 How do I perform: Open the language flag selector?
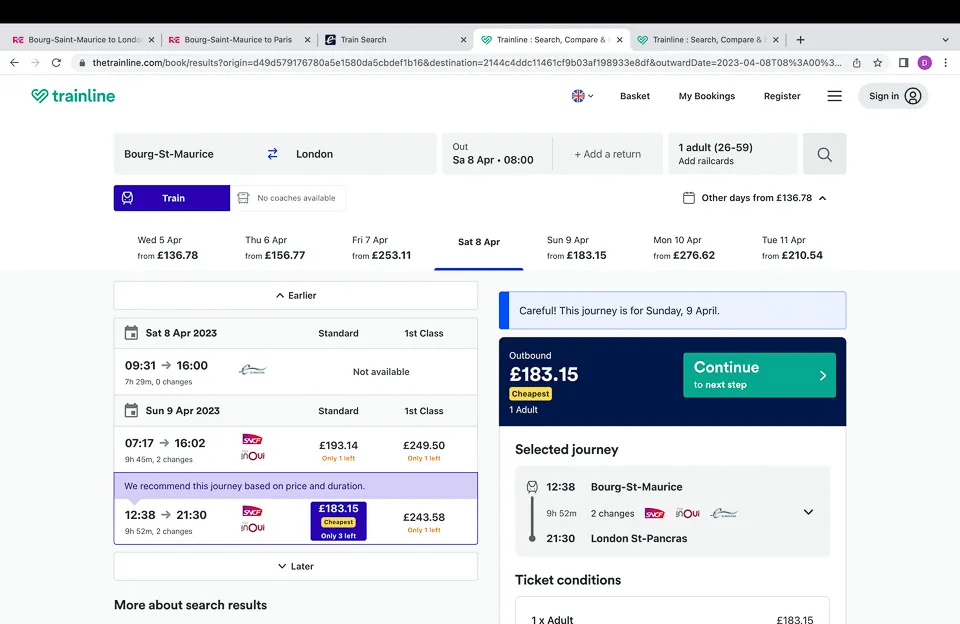pyautogui.click(x=582, y=96)
